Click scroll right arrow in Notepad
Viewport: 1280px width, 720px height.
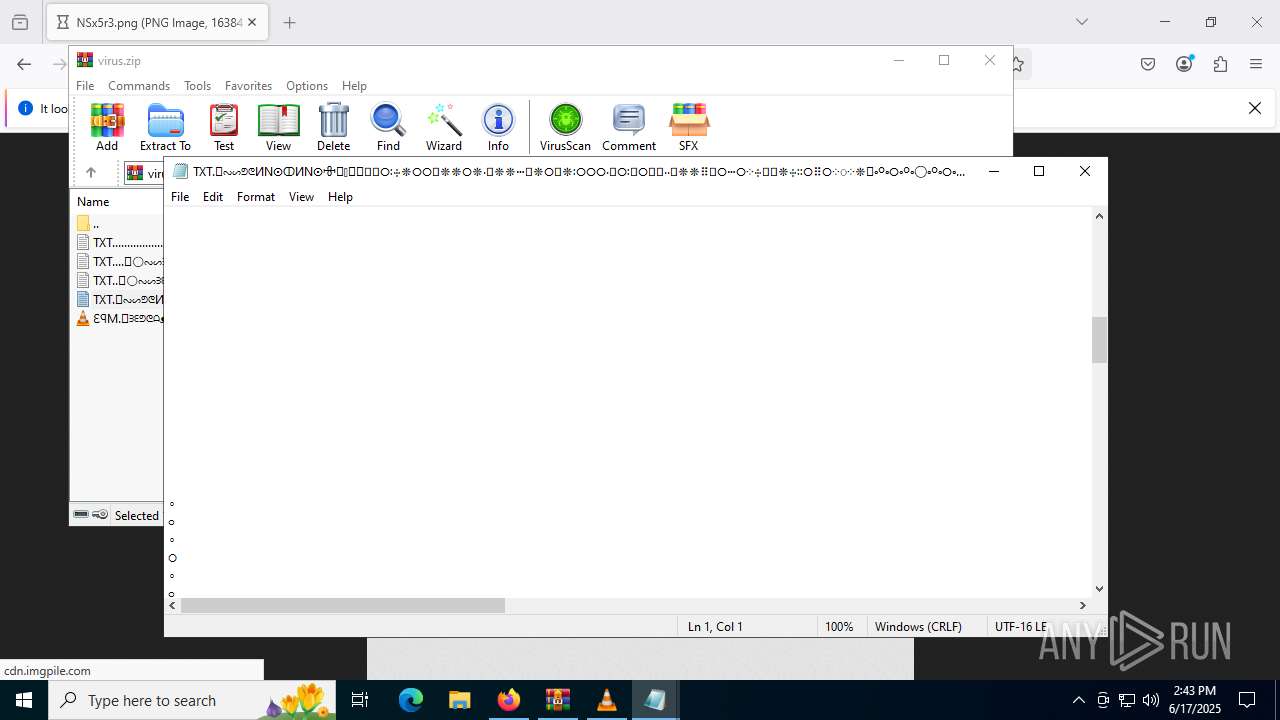pos(1082,605)
